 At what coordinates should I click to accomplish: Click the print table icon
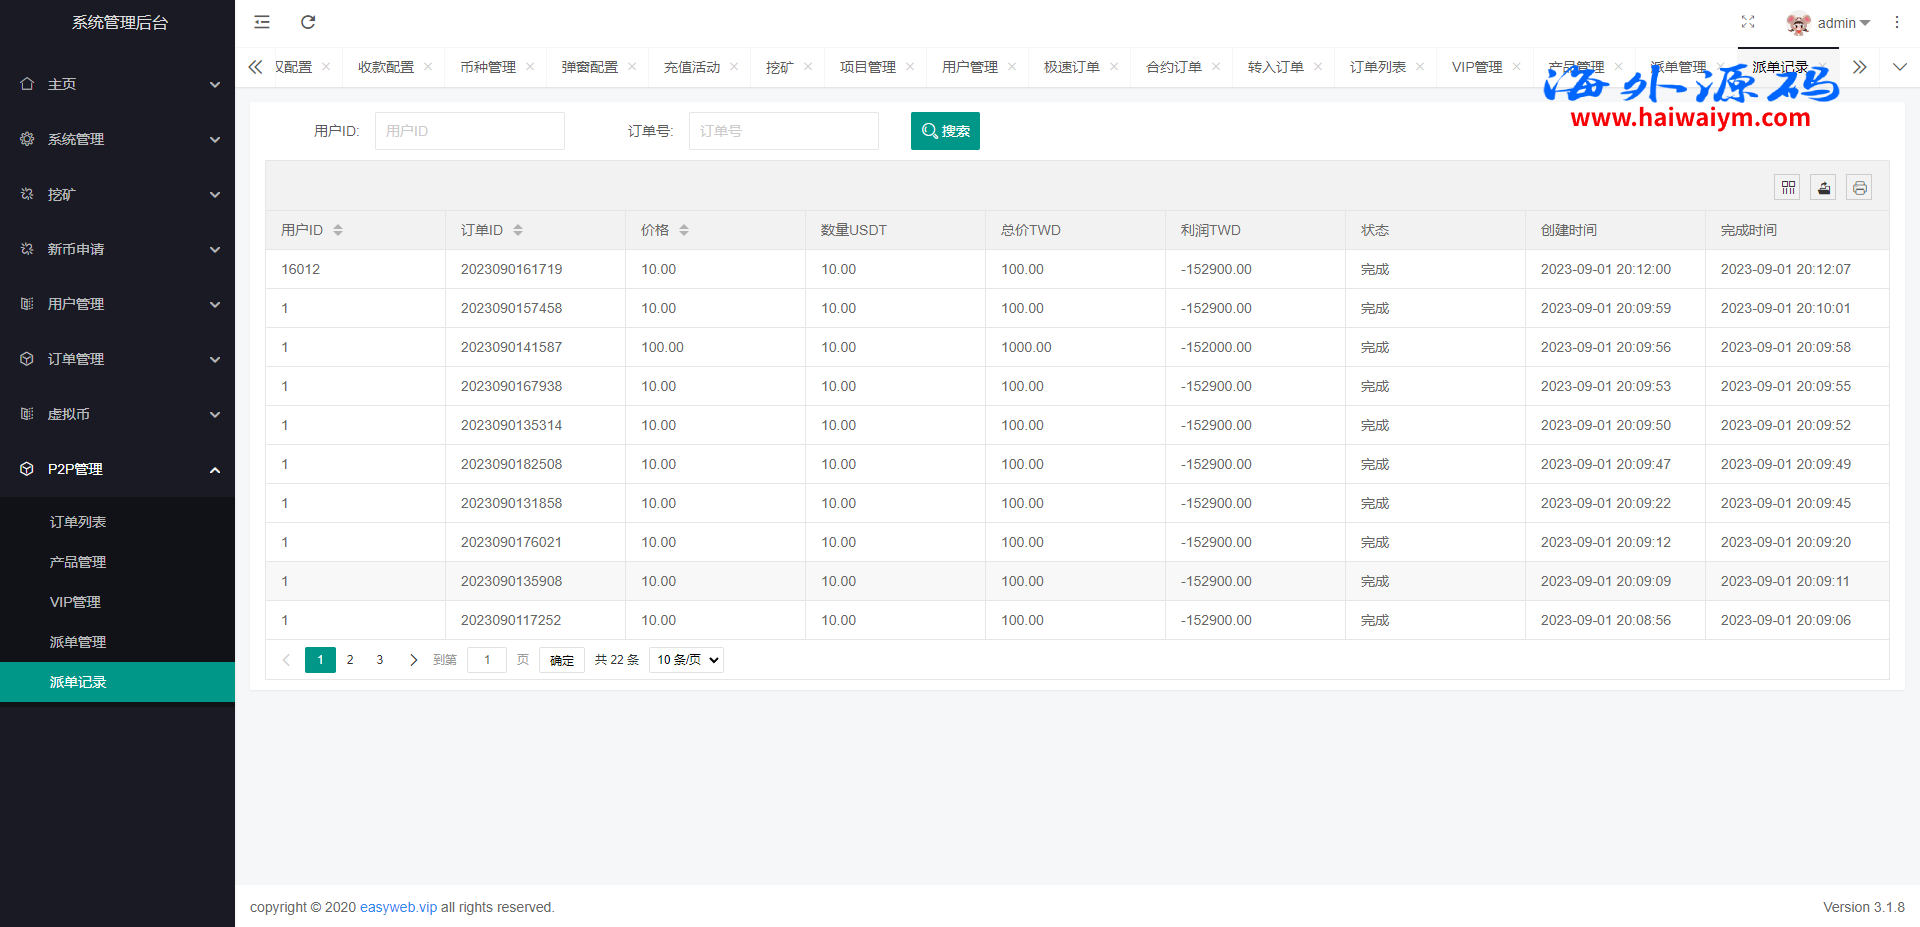point(1859,188)
